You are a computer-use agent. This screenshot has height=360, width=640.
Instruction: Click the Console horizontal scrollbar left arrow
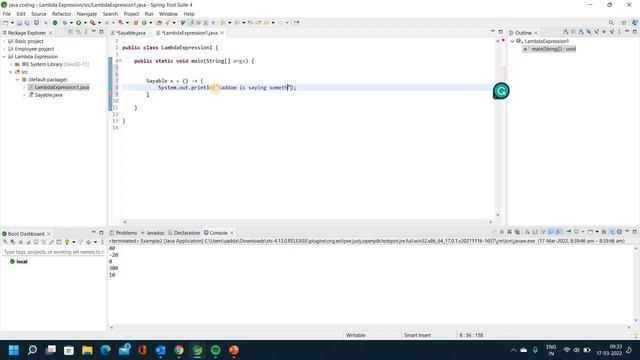tap(111, 327)
